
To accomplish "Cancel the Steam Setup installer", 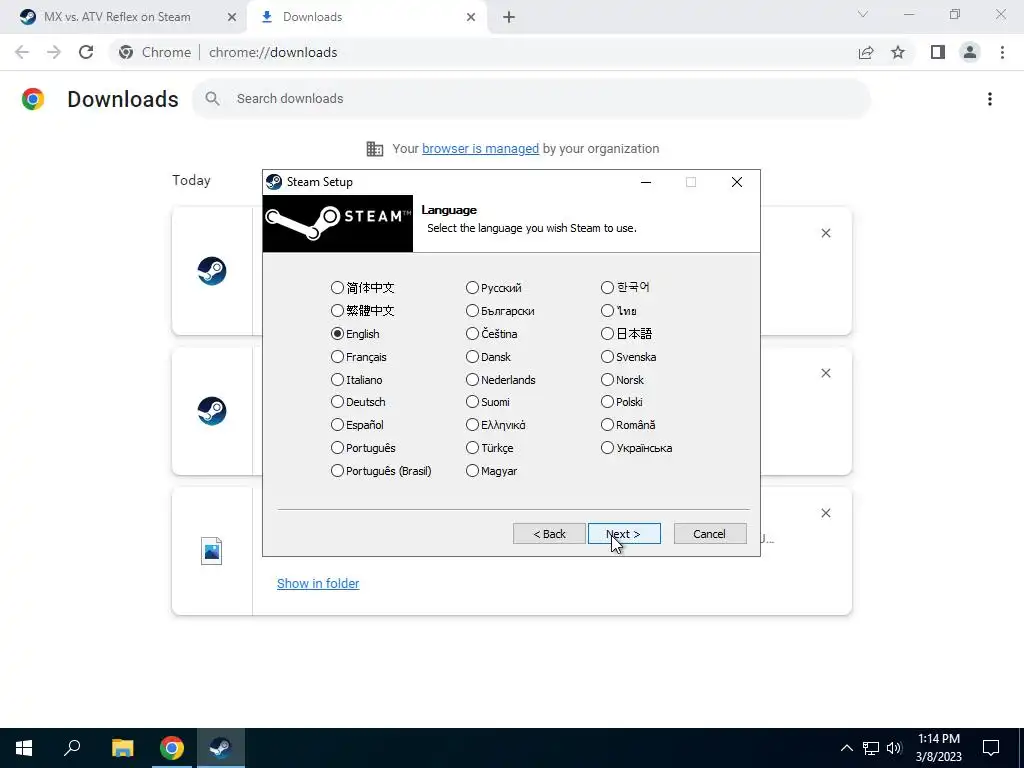I will tap(710, 534).
